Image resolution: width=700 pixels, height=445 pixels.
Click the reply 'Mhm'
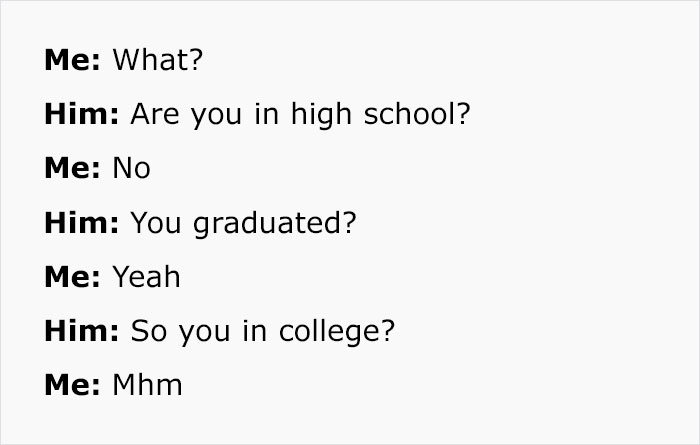(x=148, y=385)
